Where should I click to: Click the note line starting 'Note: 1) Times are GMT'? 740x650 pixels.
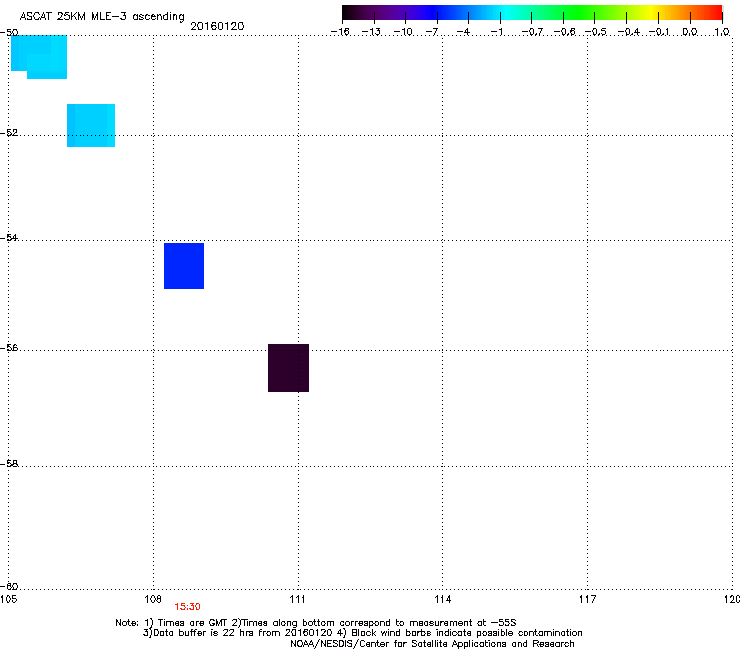316,623
